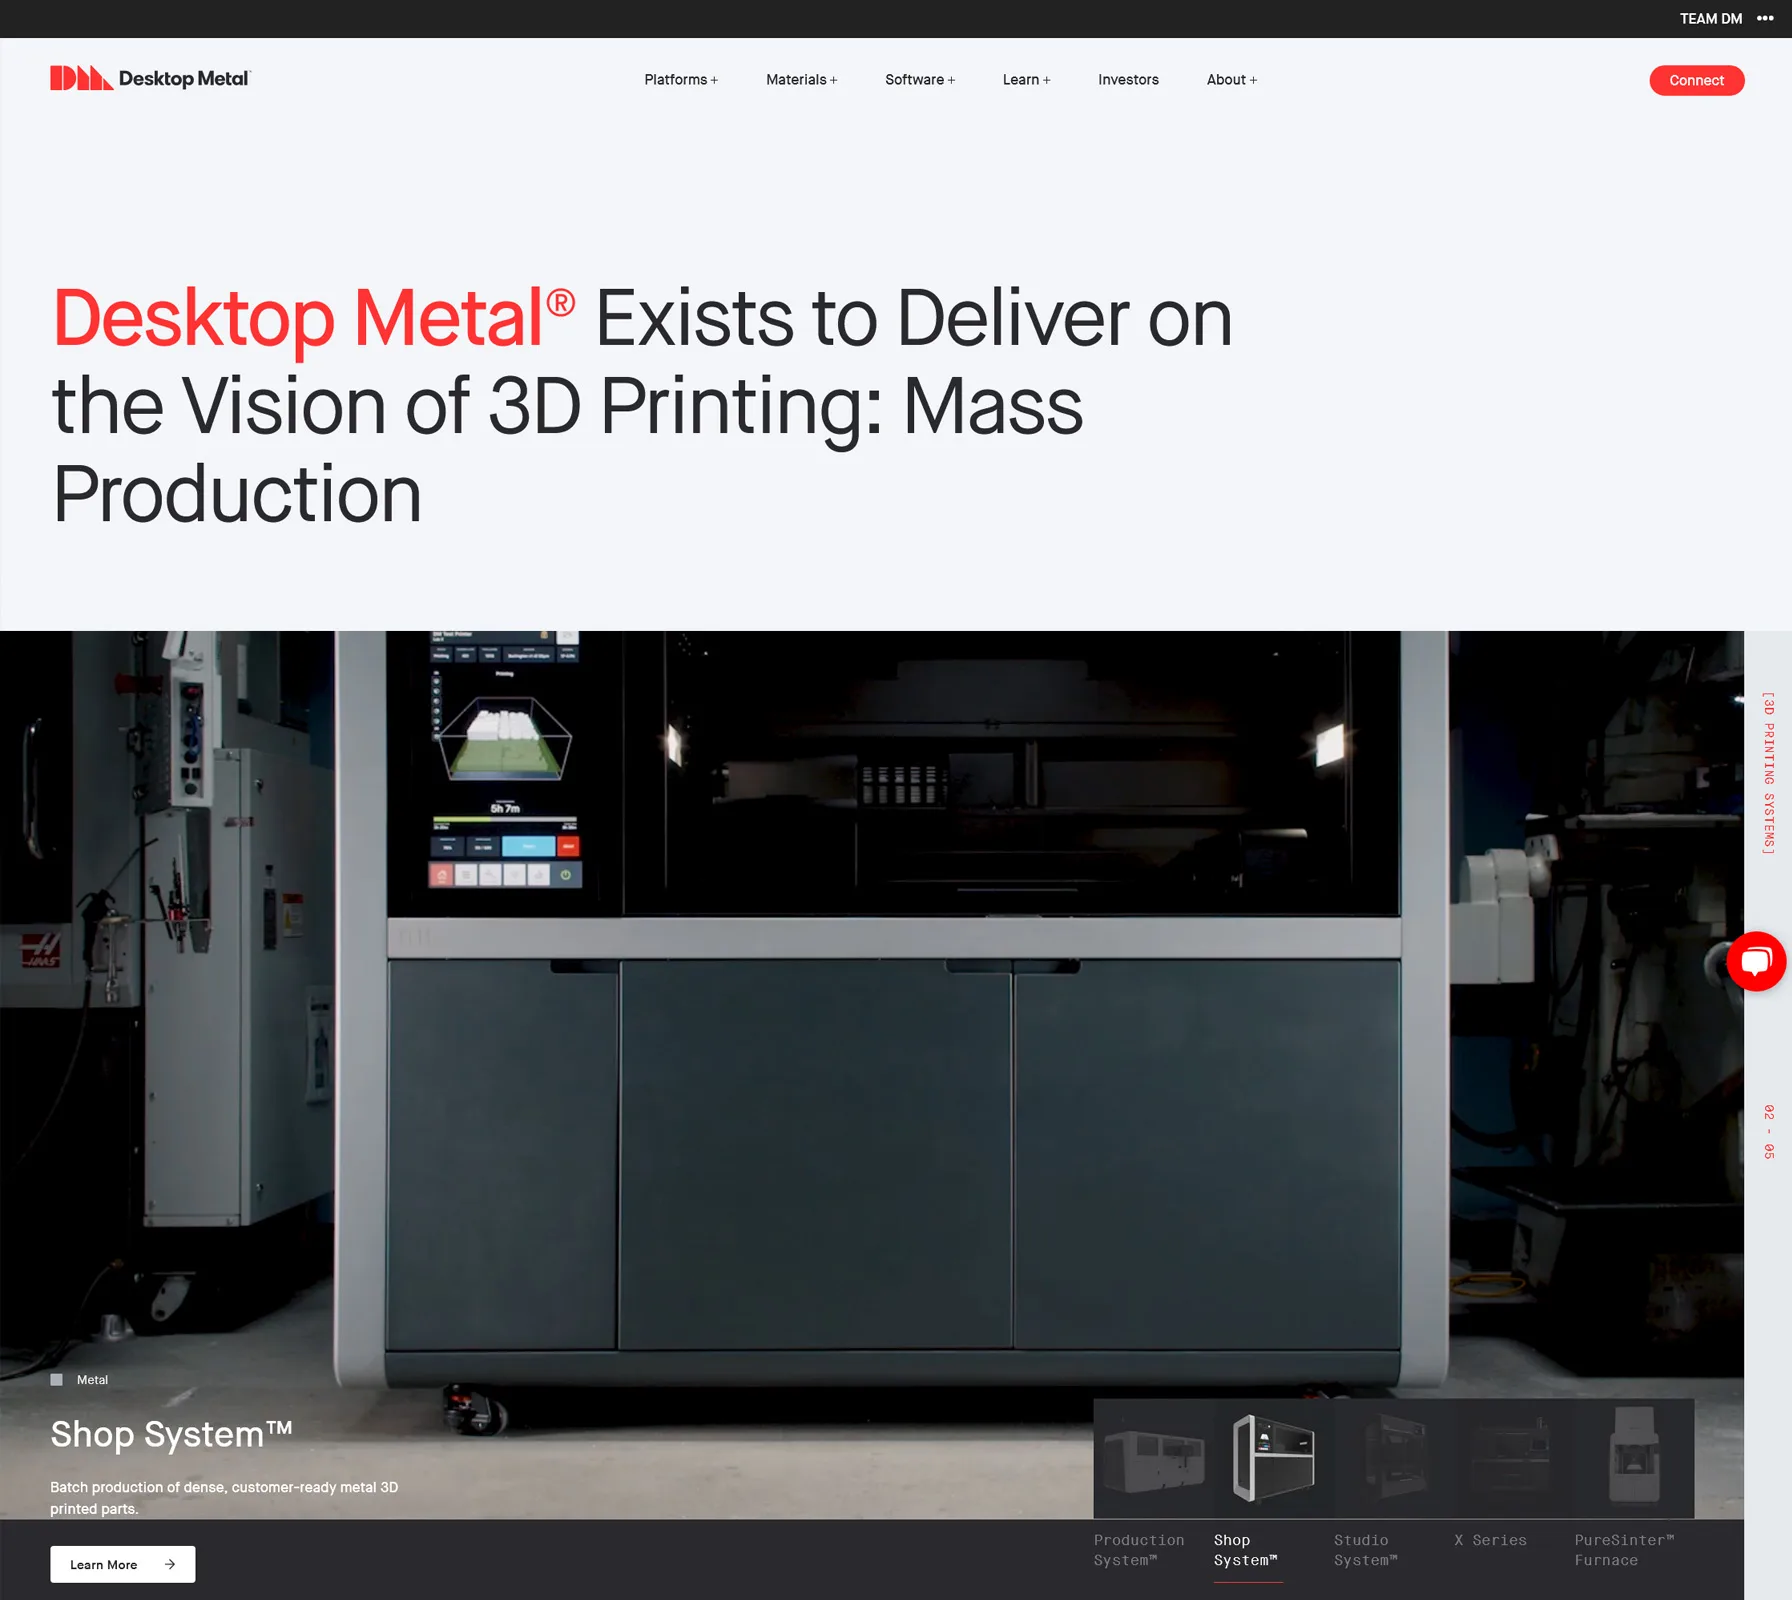
Task: Click the TEAM DM link
Action: tap(1710, 18)
